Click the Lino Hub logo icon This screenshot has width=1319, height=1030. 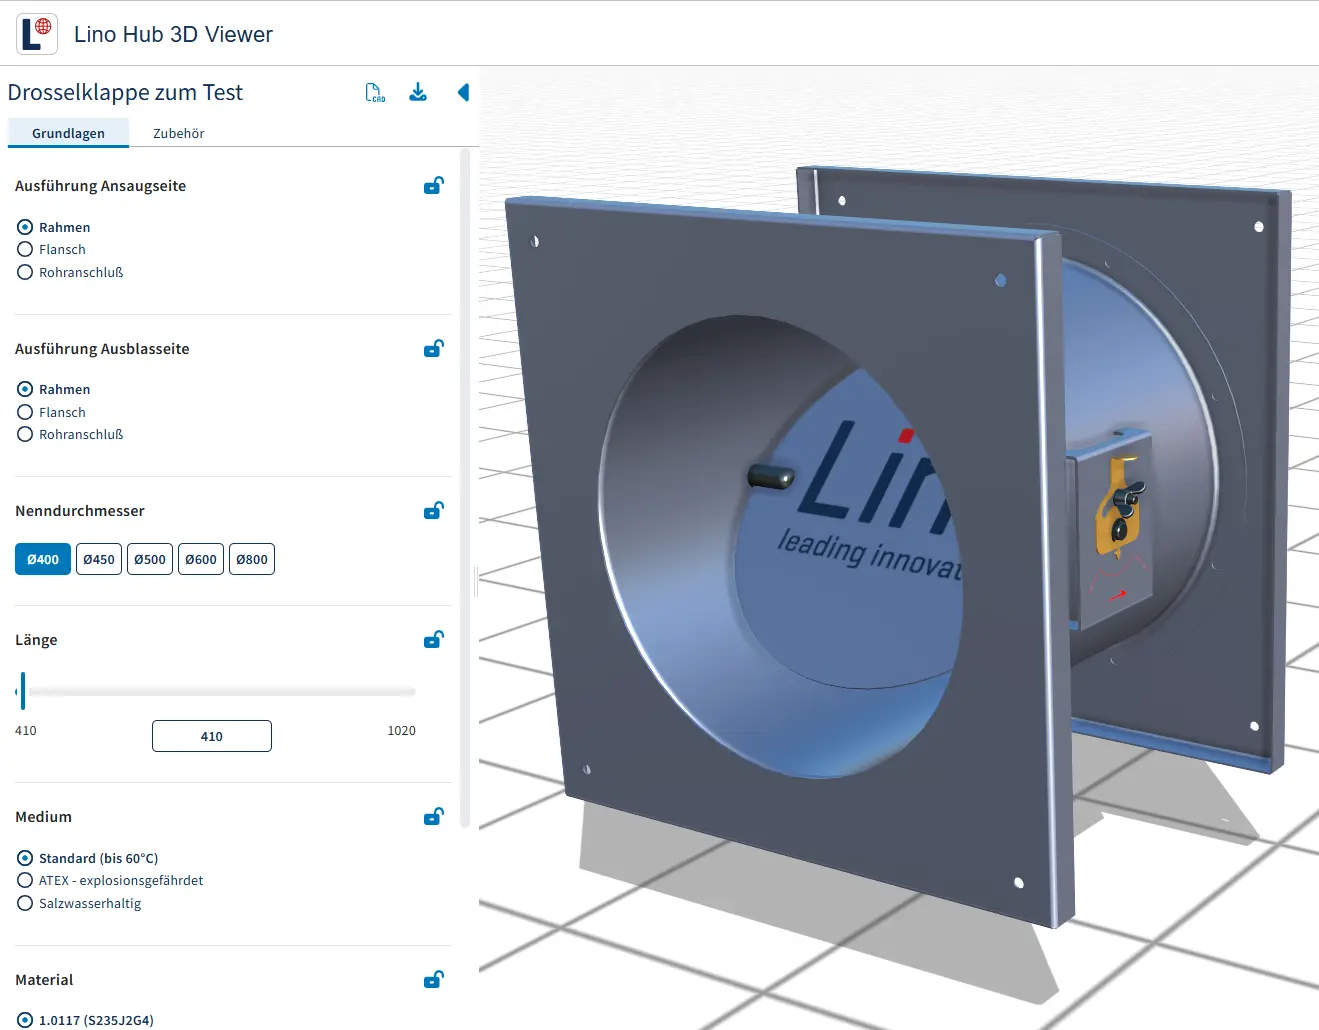(x=37, y=34)
